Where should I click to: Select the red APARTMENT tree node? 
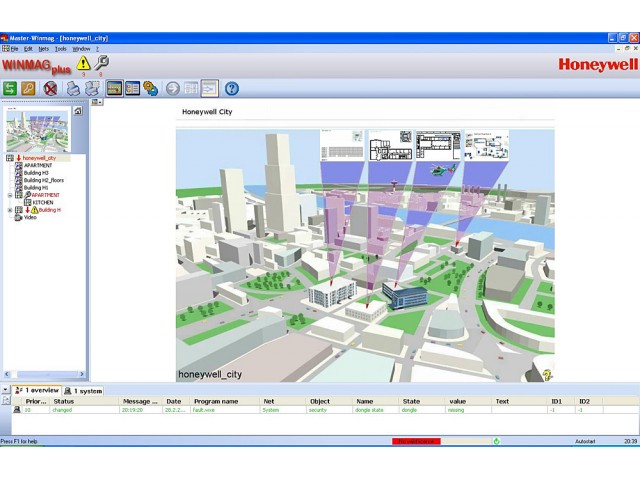[45, 195]
